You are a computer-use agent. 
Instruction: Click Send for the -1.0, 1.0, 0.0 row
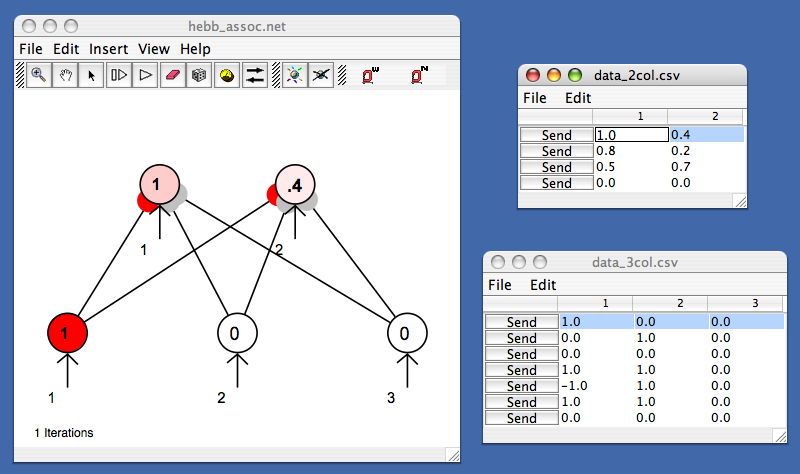[521, 386]
